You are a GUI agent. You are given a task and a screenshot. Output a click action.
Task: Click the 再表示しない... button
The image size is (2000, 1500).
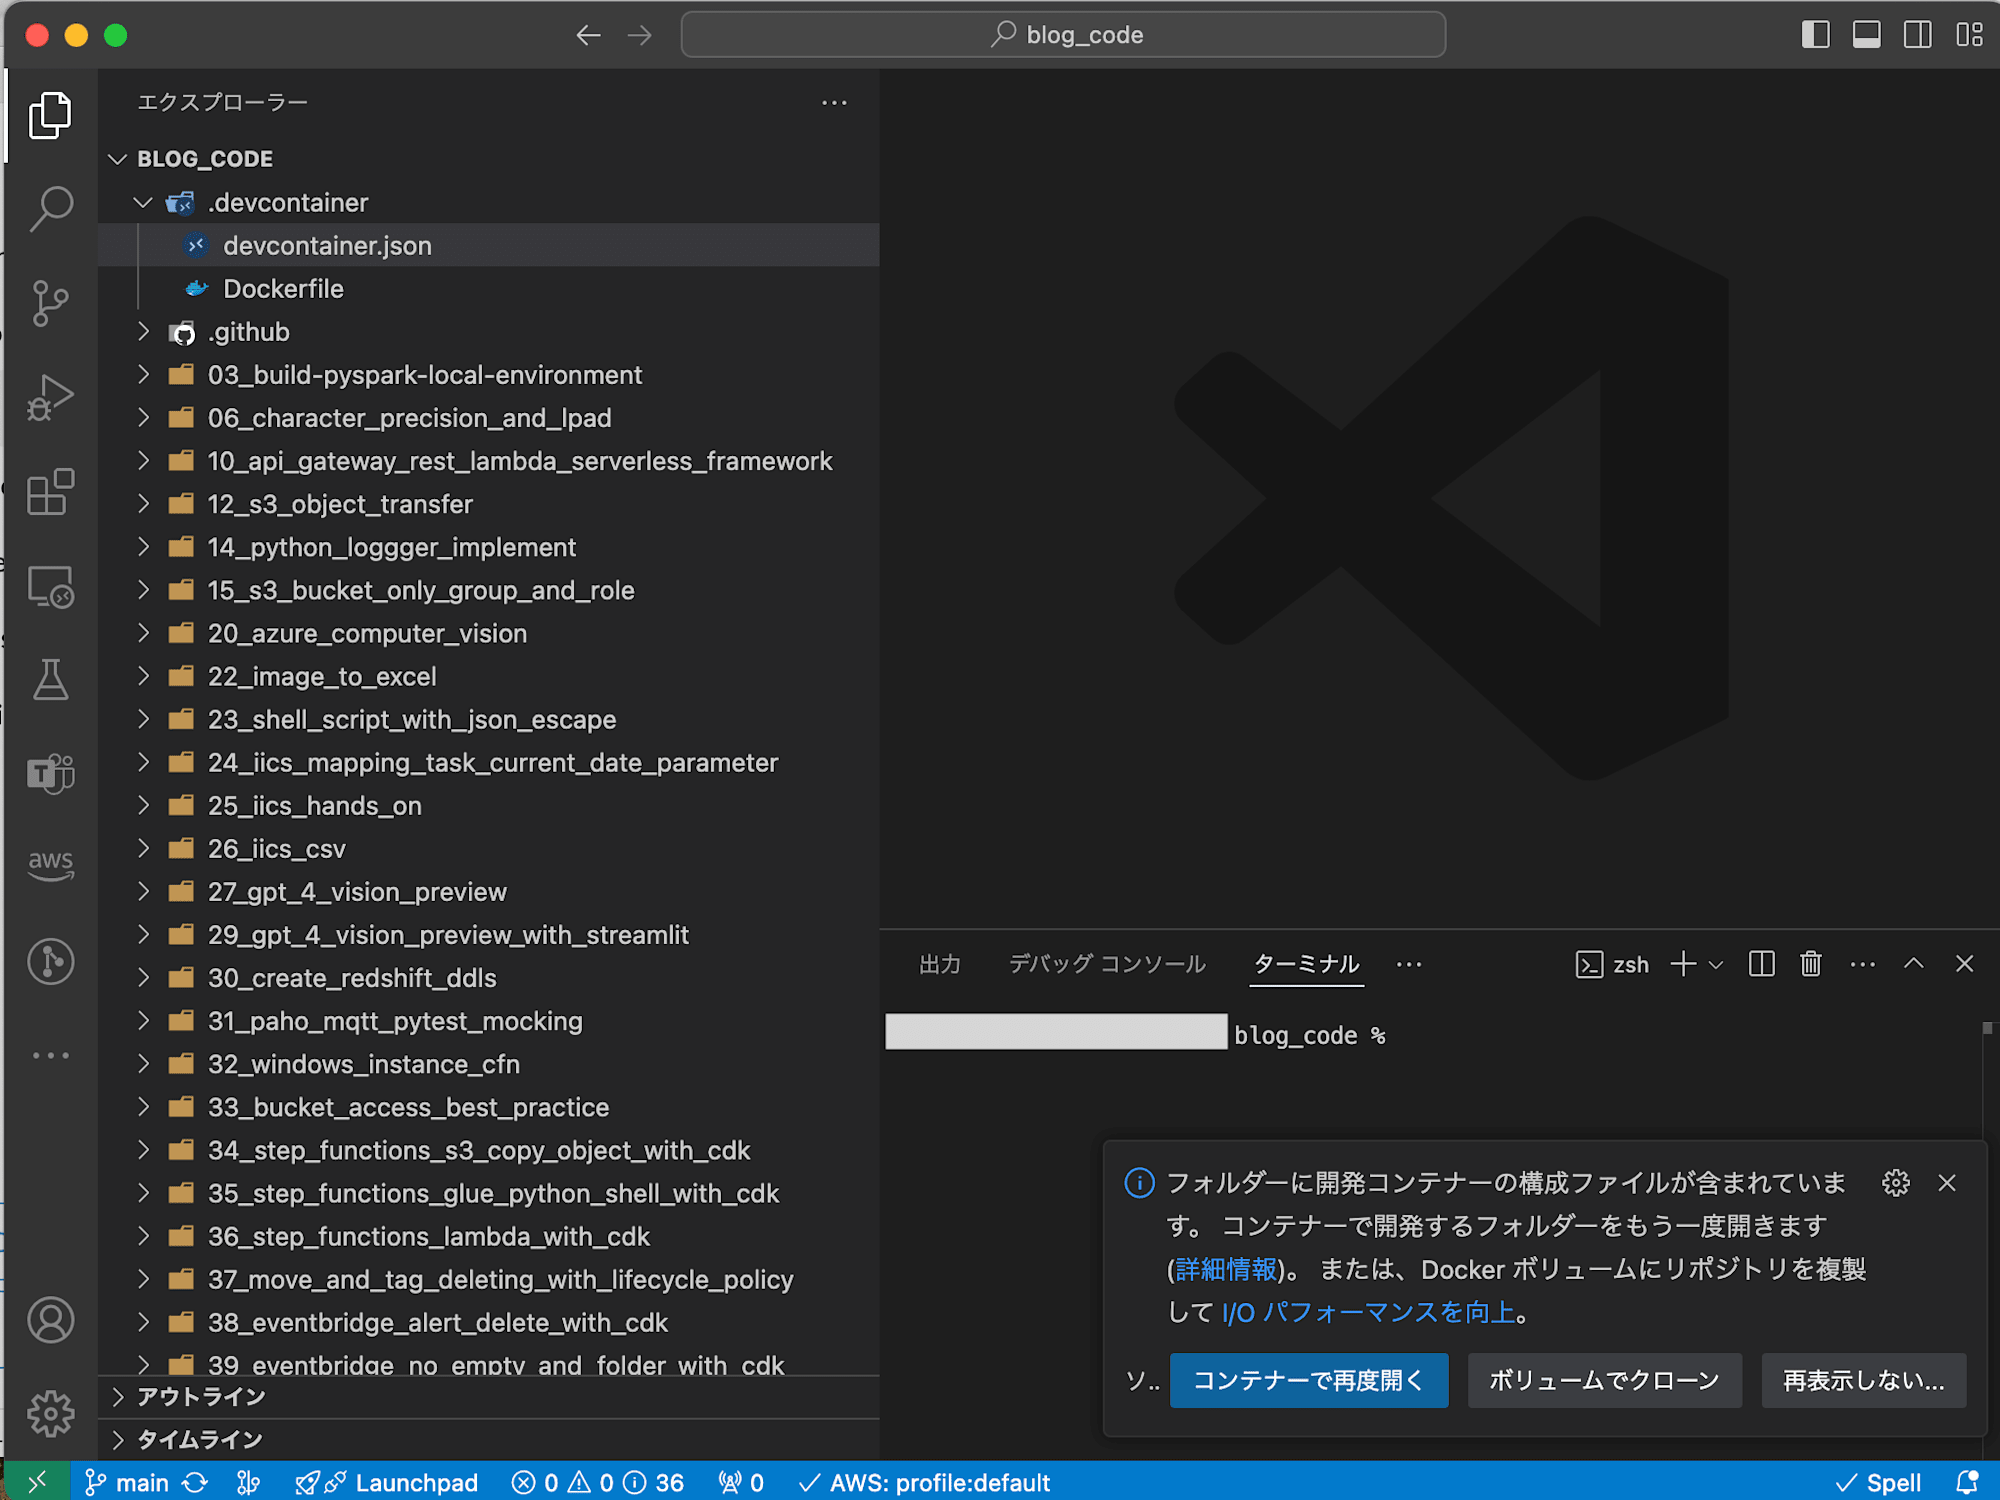[x=1864, y=1380]
